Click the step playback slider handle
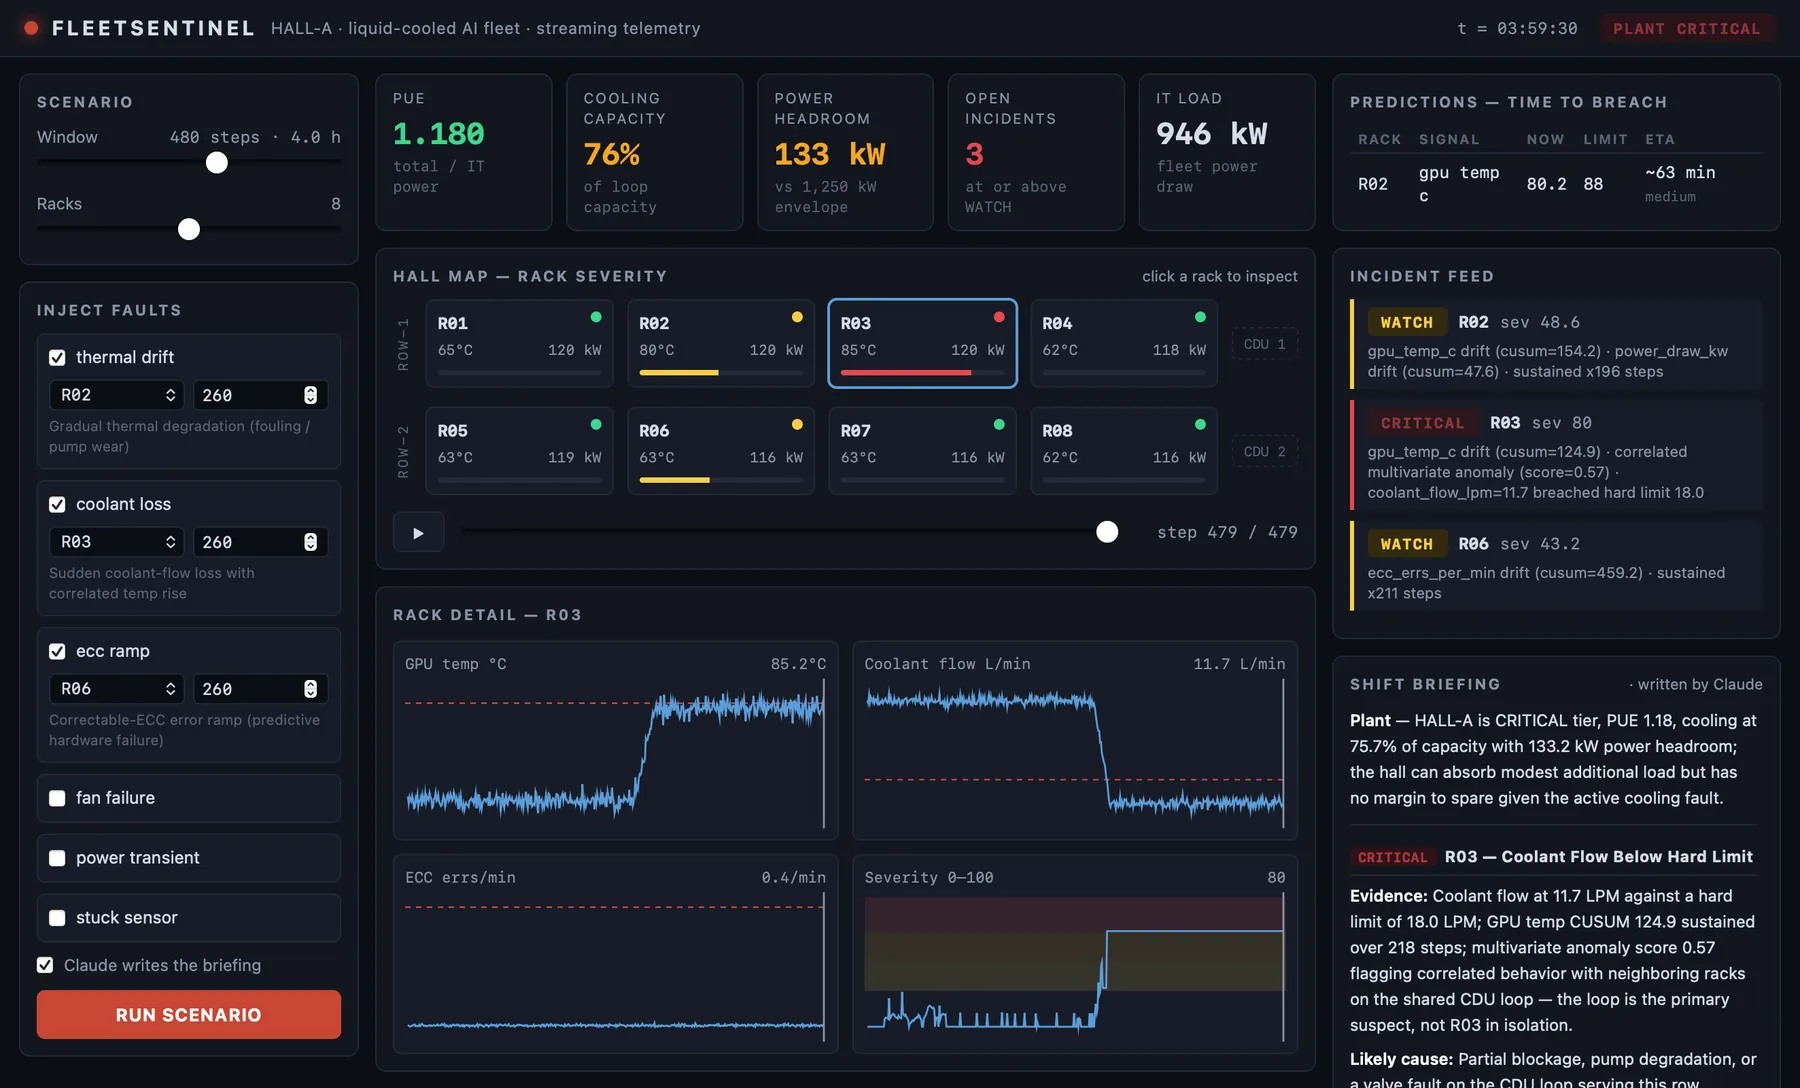This screenshot has width=1800, height=1088. 1107,532
